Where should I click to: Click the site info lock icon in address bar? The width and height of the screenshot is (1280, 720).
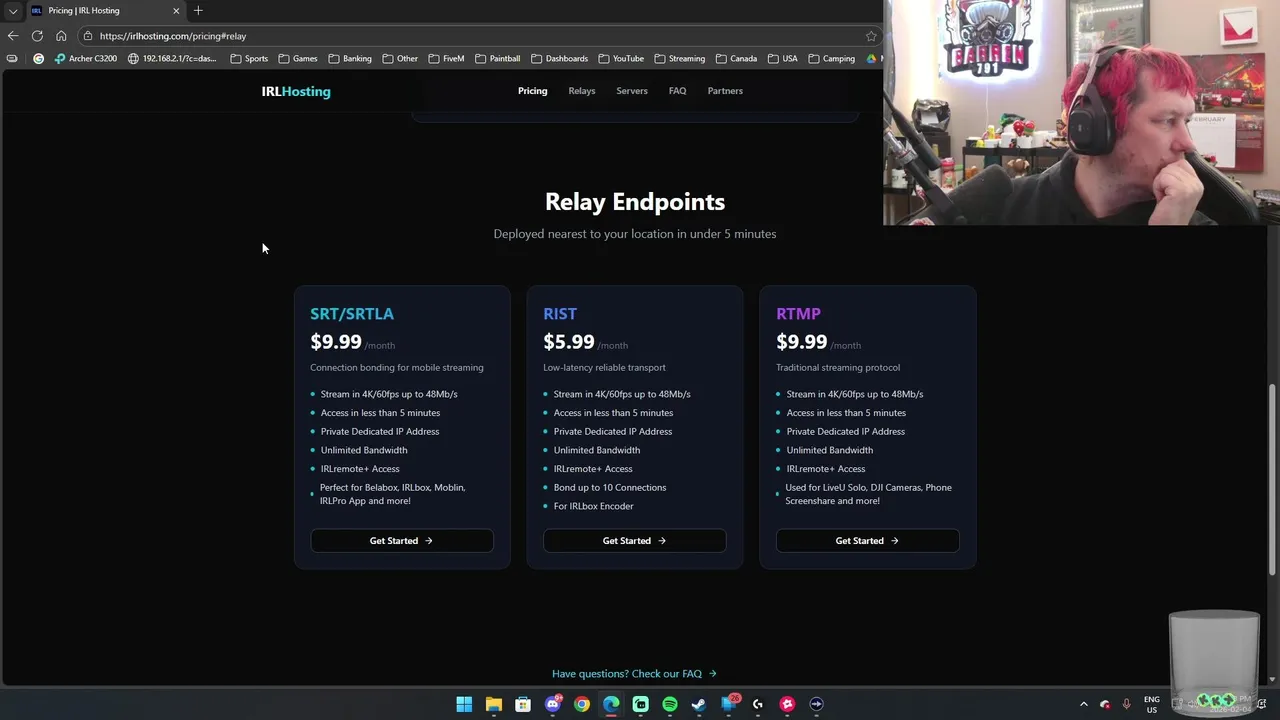click(x=89, y=36)
